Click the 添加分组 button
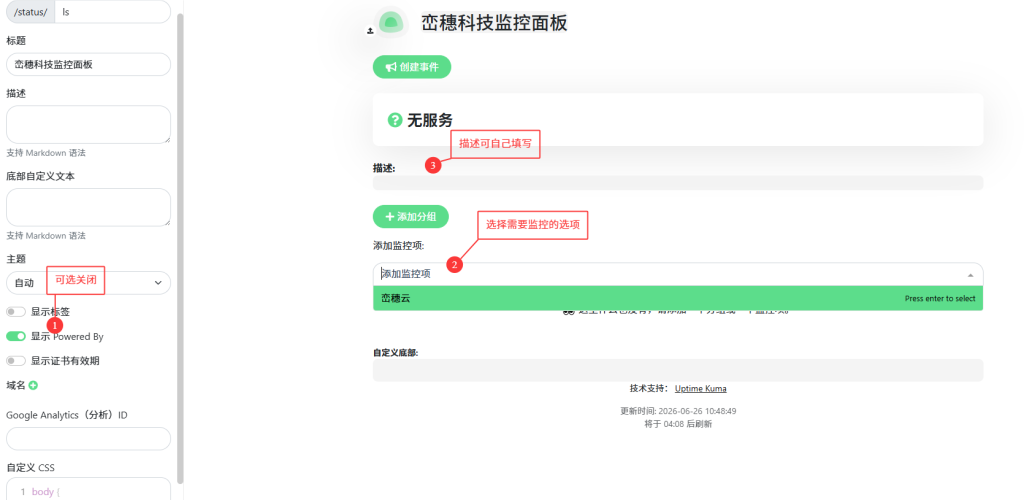The image size is (1024, 500). click(x=411, y=217)
